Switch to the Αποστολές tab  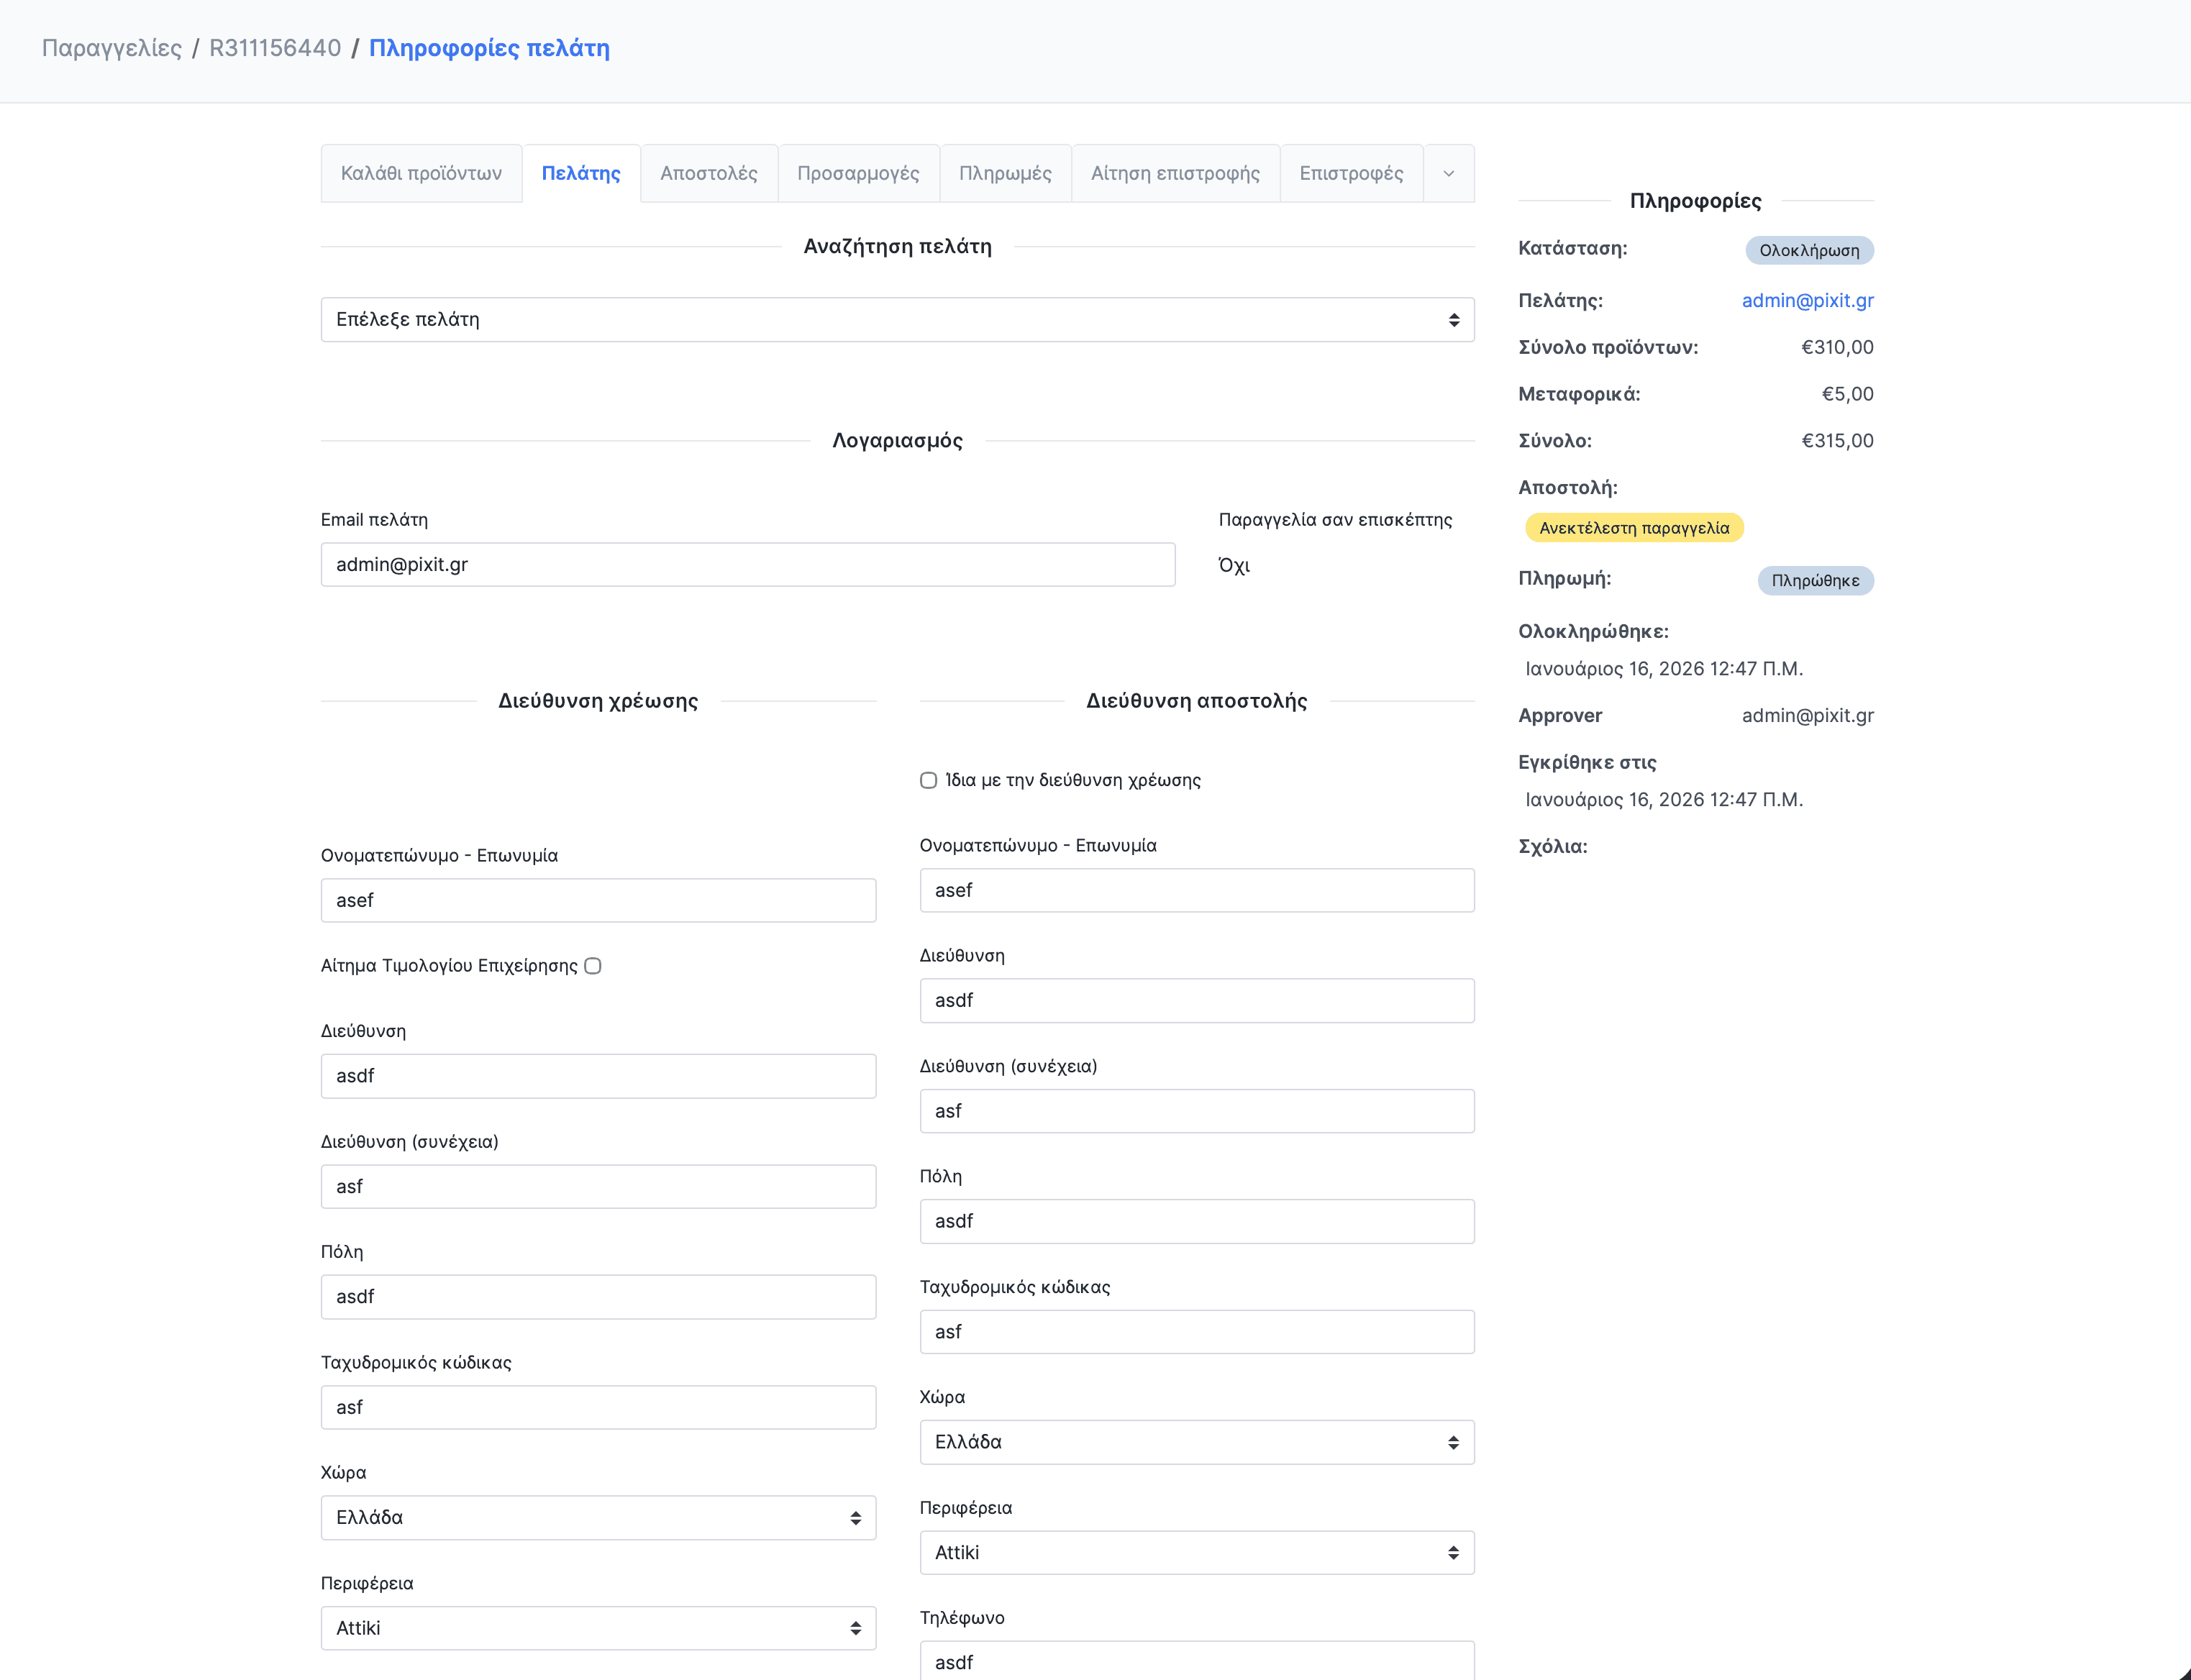[x=708, y=173]
